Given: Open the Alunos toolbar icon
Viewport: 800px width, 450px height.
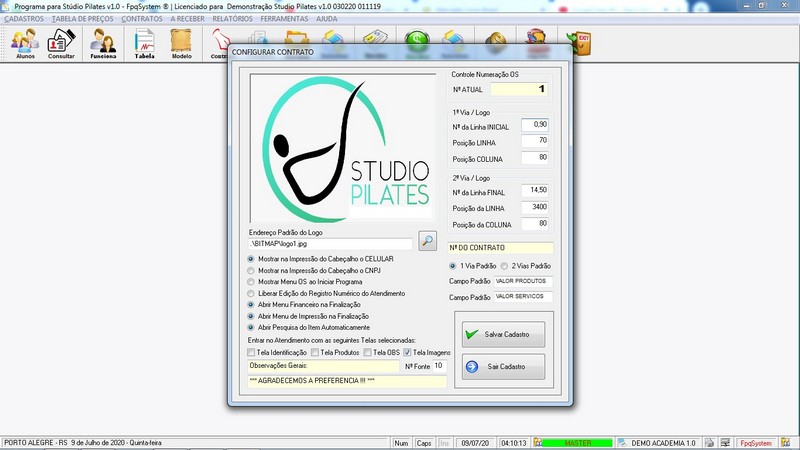Looking at the screenshot, I should [x=25, y=43].
